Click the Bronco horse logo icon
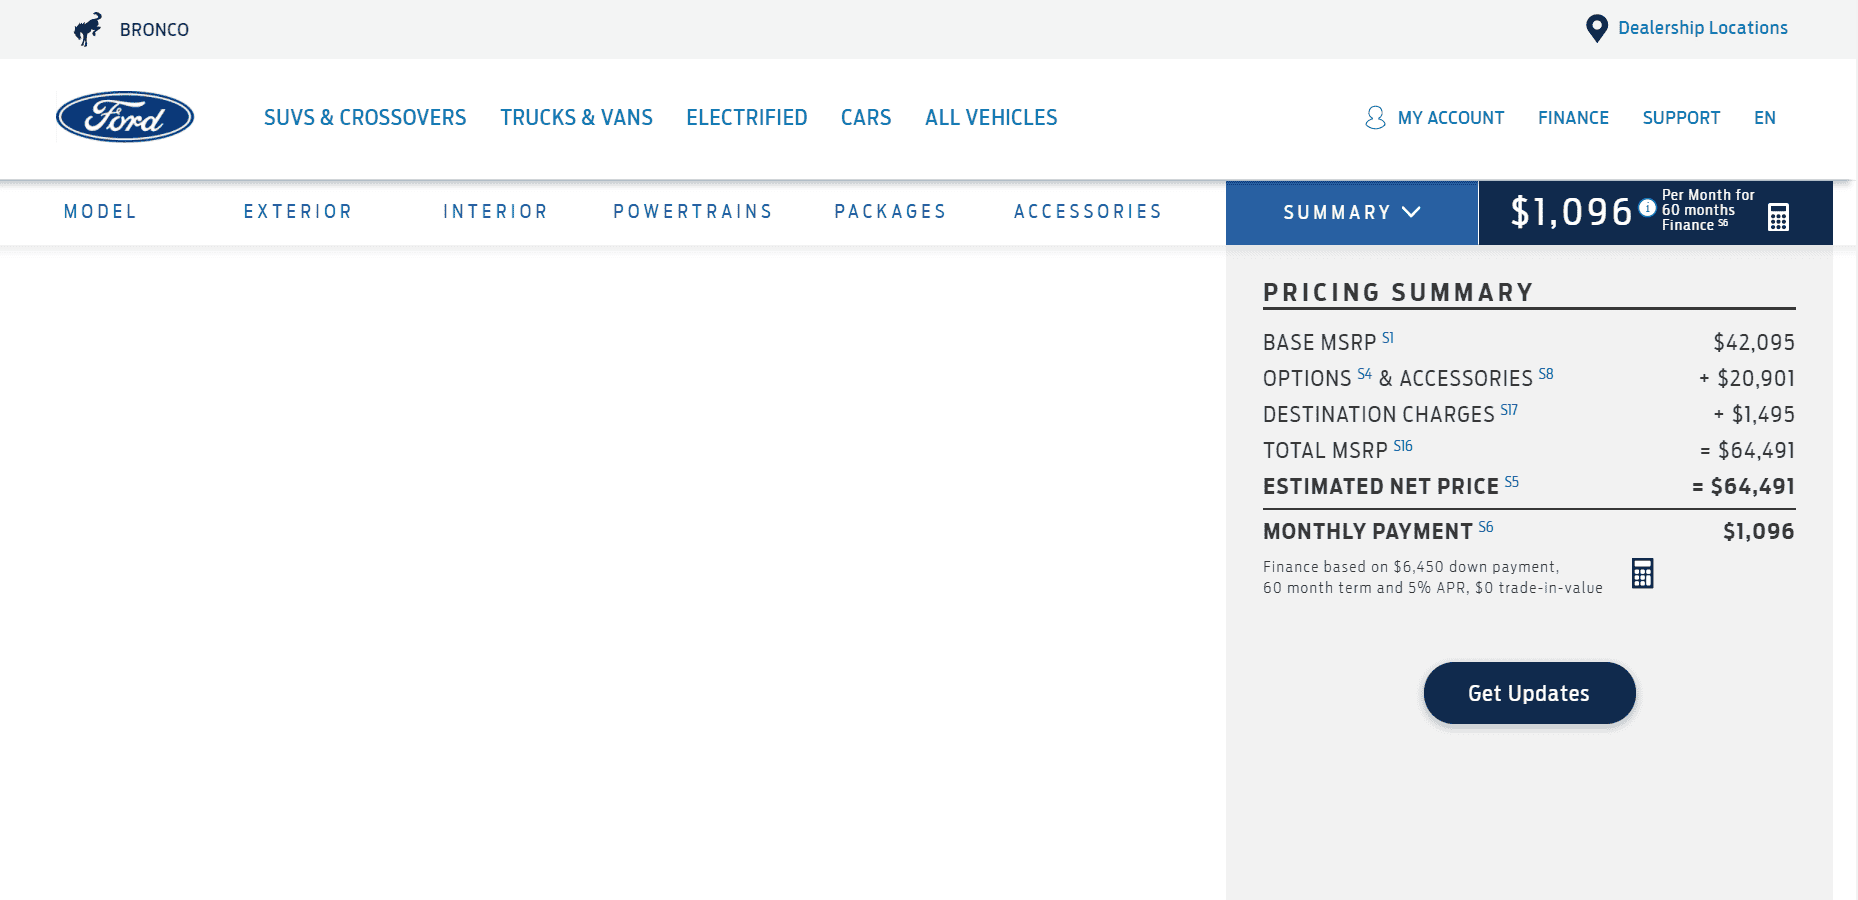This screenshot has height=900, width=1858. pos(88,29)
